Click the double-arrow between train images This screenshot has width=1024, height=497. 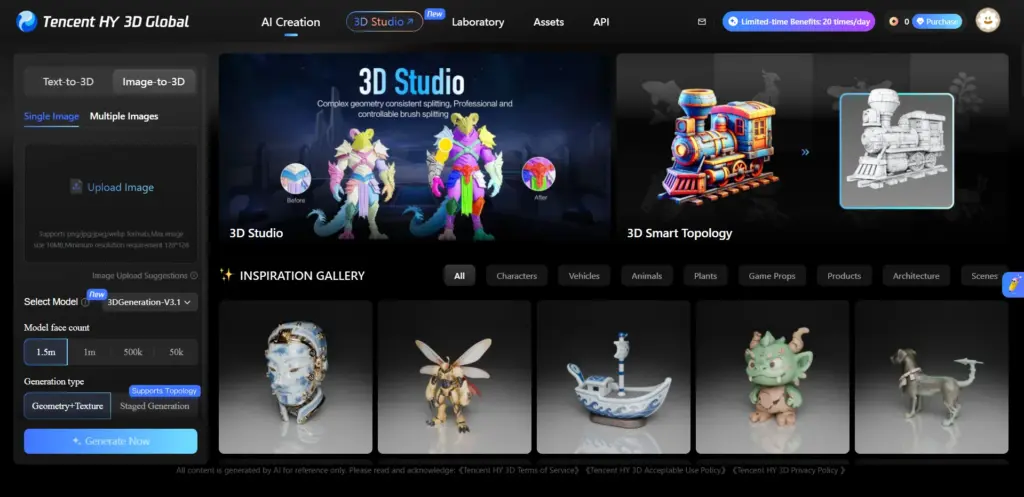pos(805,152)
